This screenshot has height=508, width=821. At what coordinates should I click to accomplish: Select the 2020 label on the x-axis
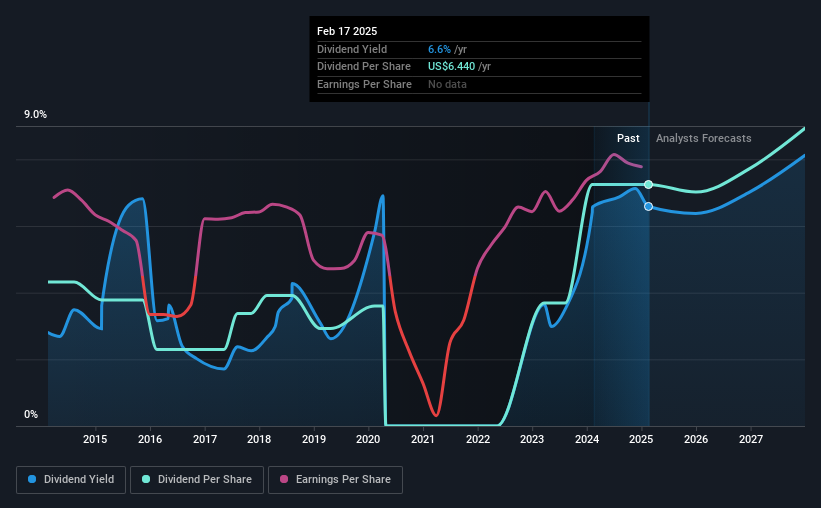368,439
